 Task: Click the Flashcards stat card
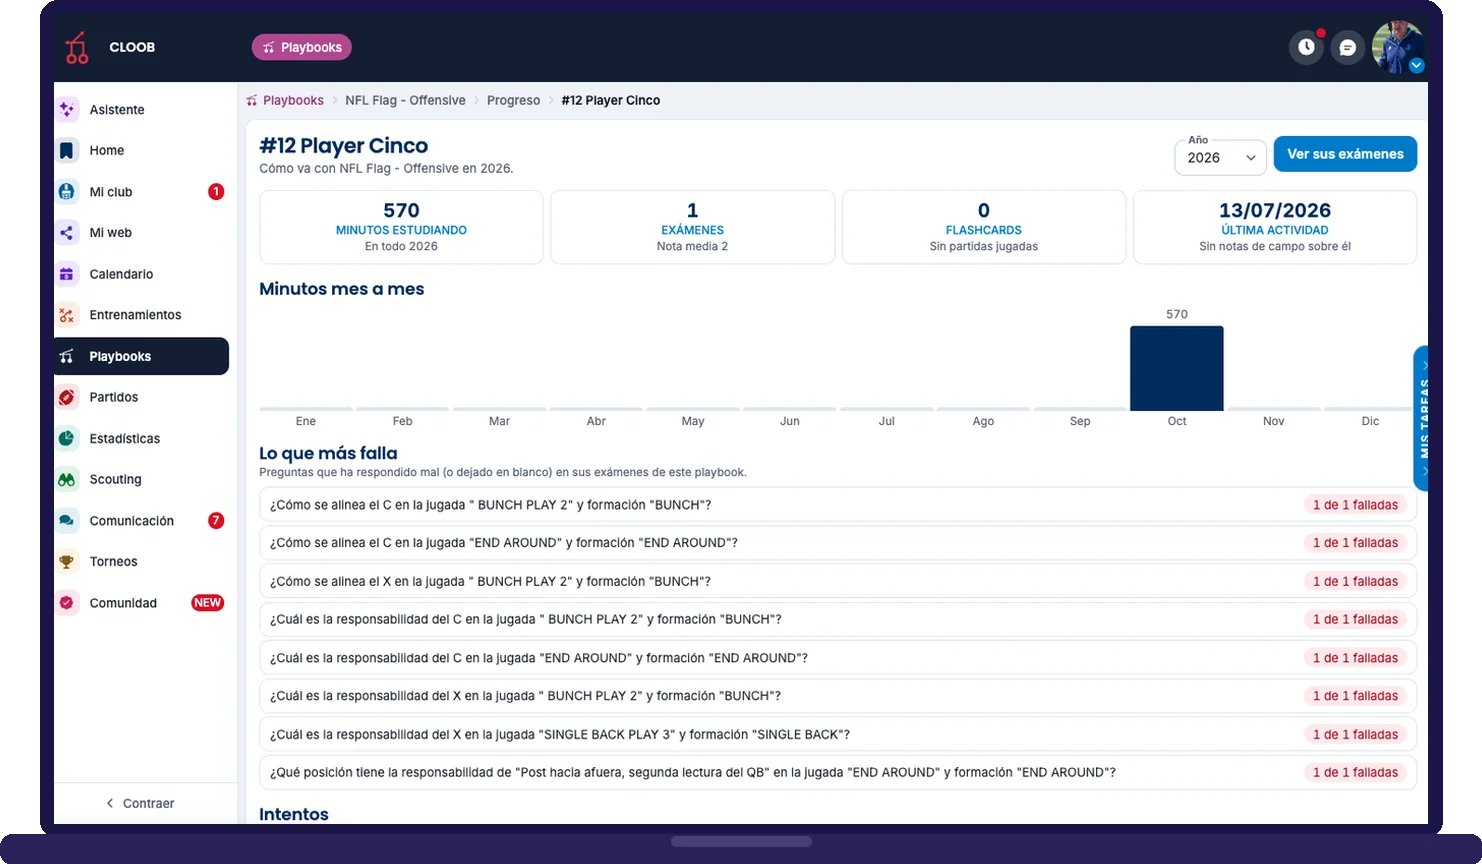point(984,227)
